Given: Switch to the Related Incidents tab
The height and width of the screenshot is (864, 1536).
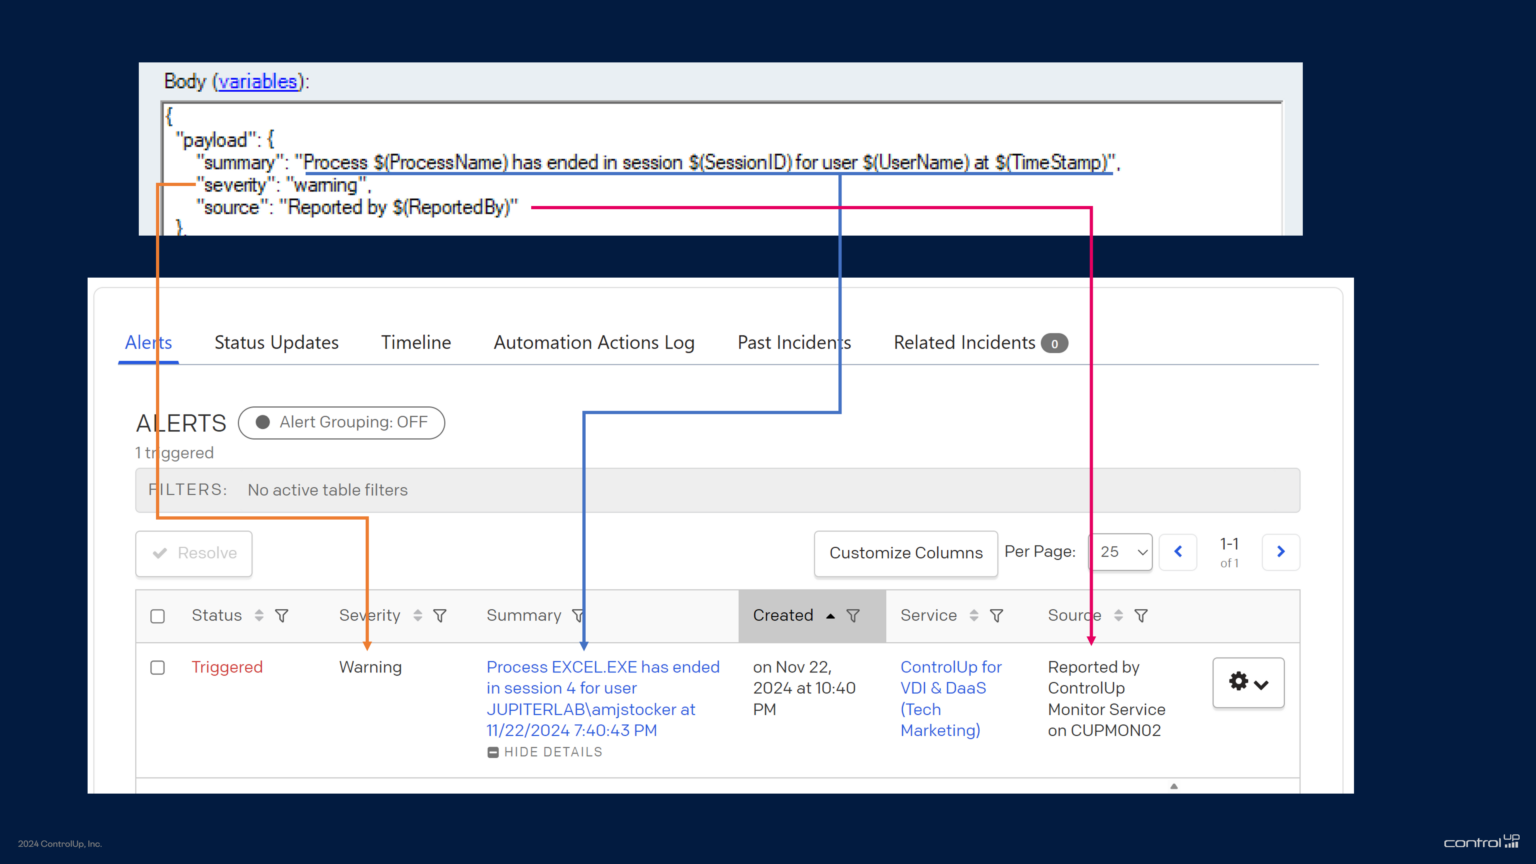Looking at the screenshot, I should (x=963, y=342).
